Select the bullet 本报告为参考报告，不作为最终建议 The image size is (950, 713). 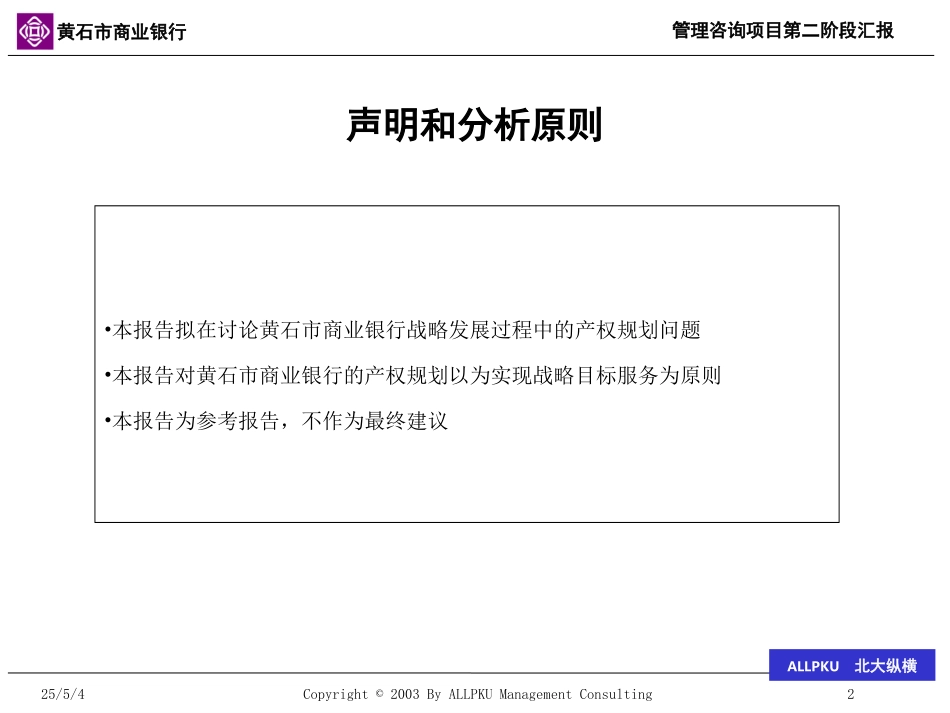(x=276, y=420)
